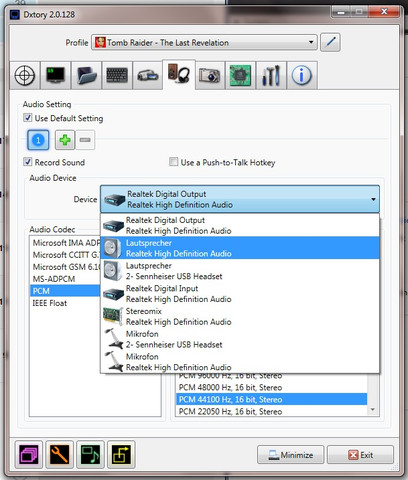This screenshot has width=408, height=480.
Task: Click the Exit button
Action: point(360,455)
